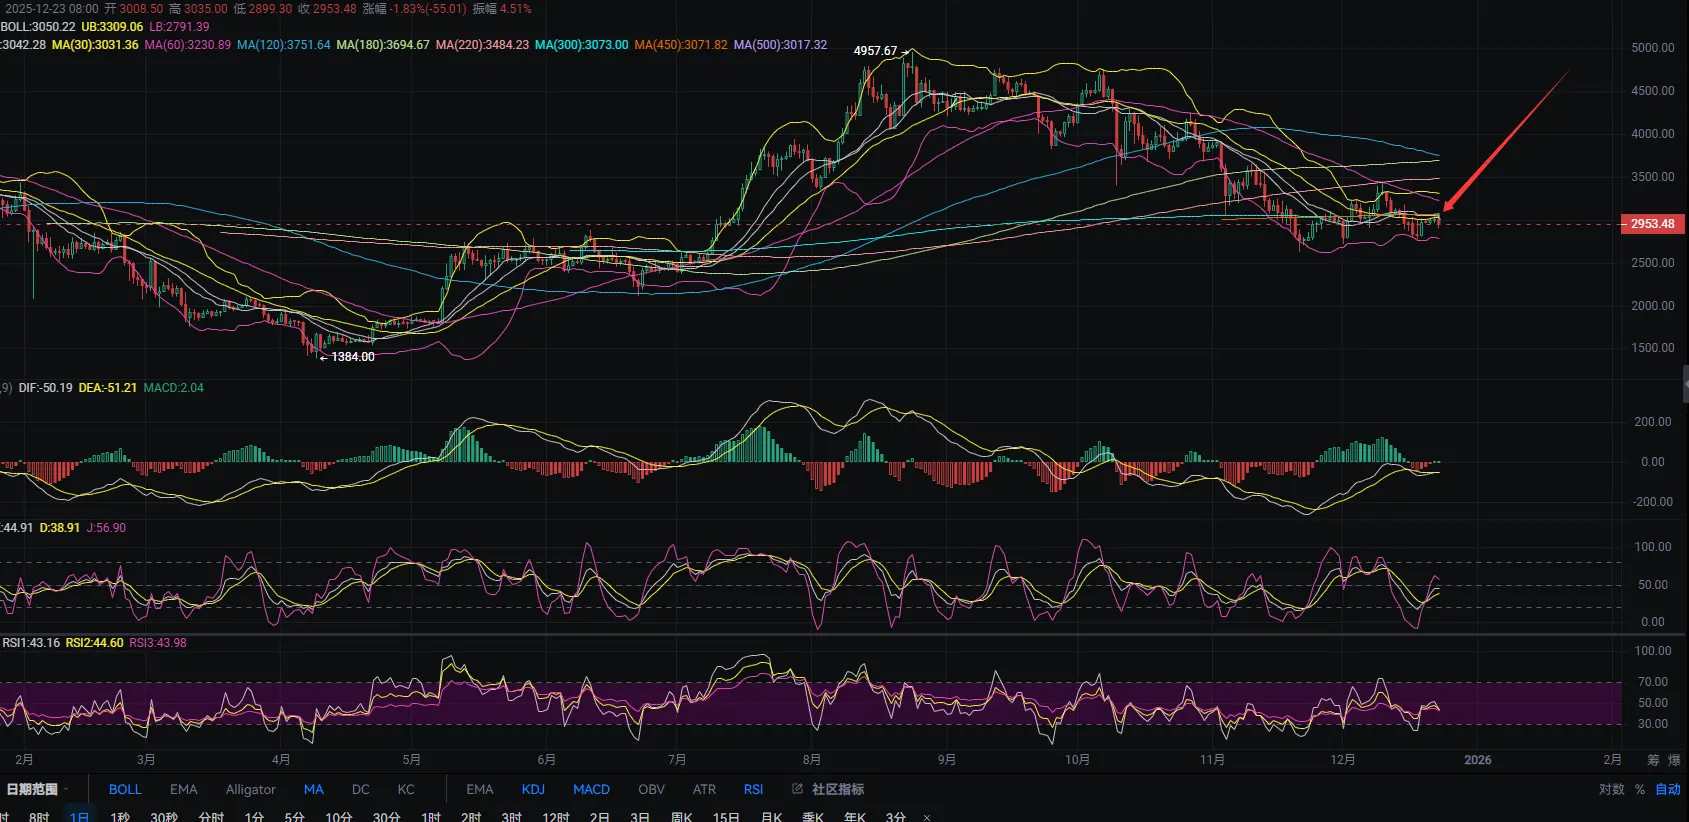The image size is (1689, 822).
Task: Toggle the main-chart EMA indicator next to BOLL
Action: (183, 789)
